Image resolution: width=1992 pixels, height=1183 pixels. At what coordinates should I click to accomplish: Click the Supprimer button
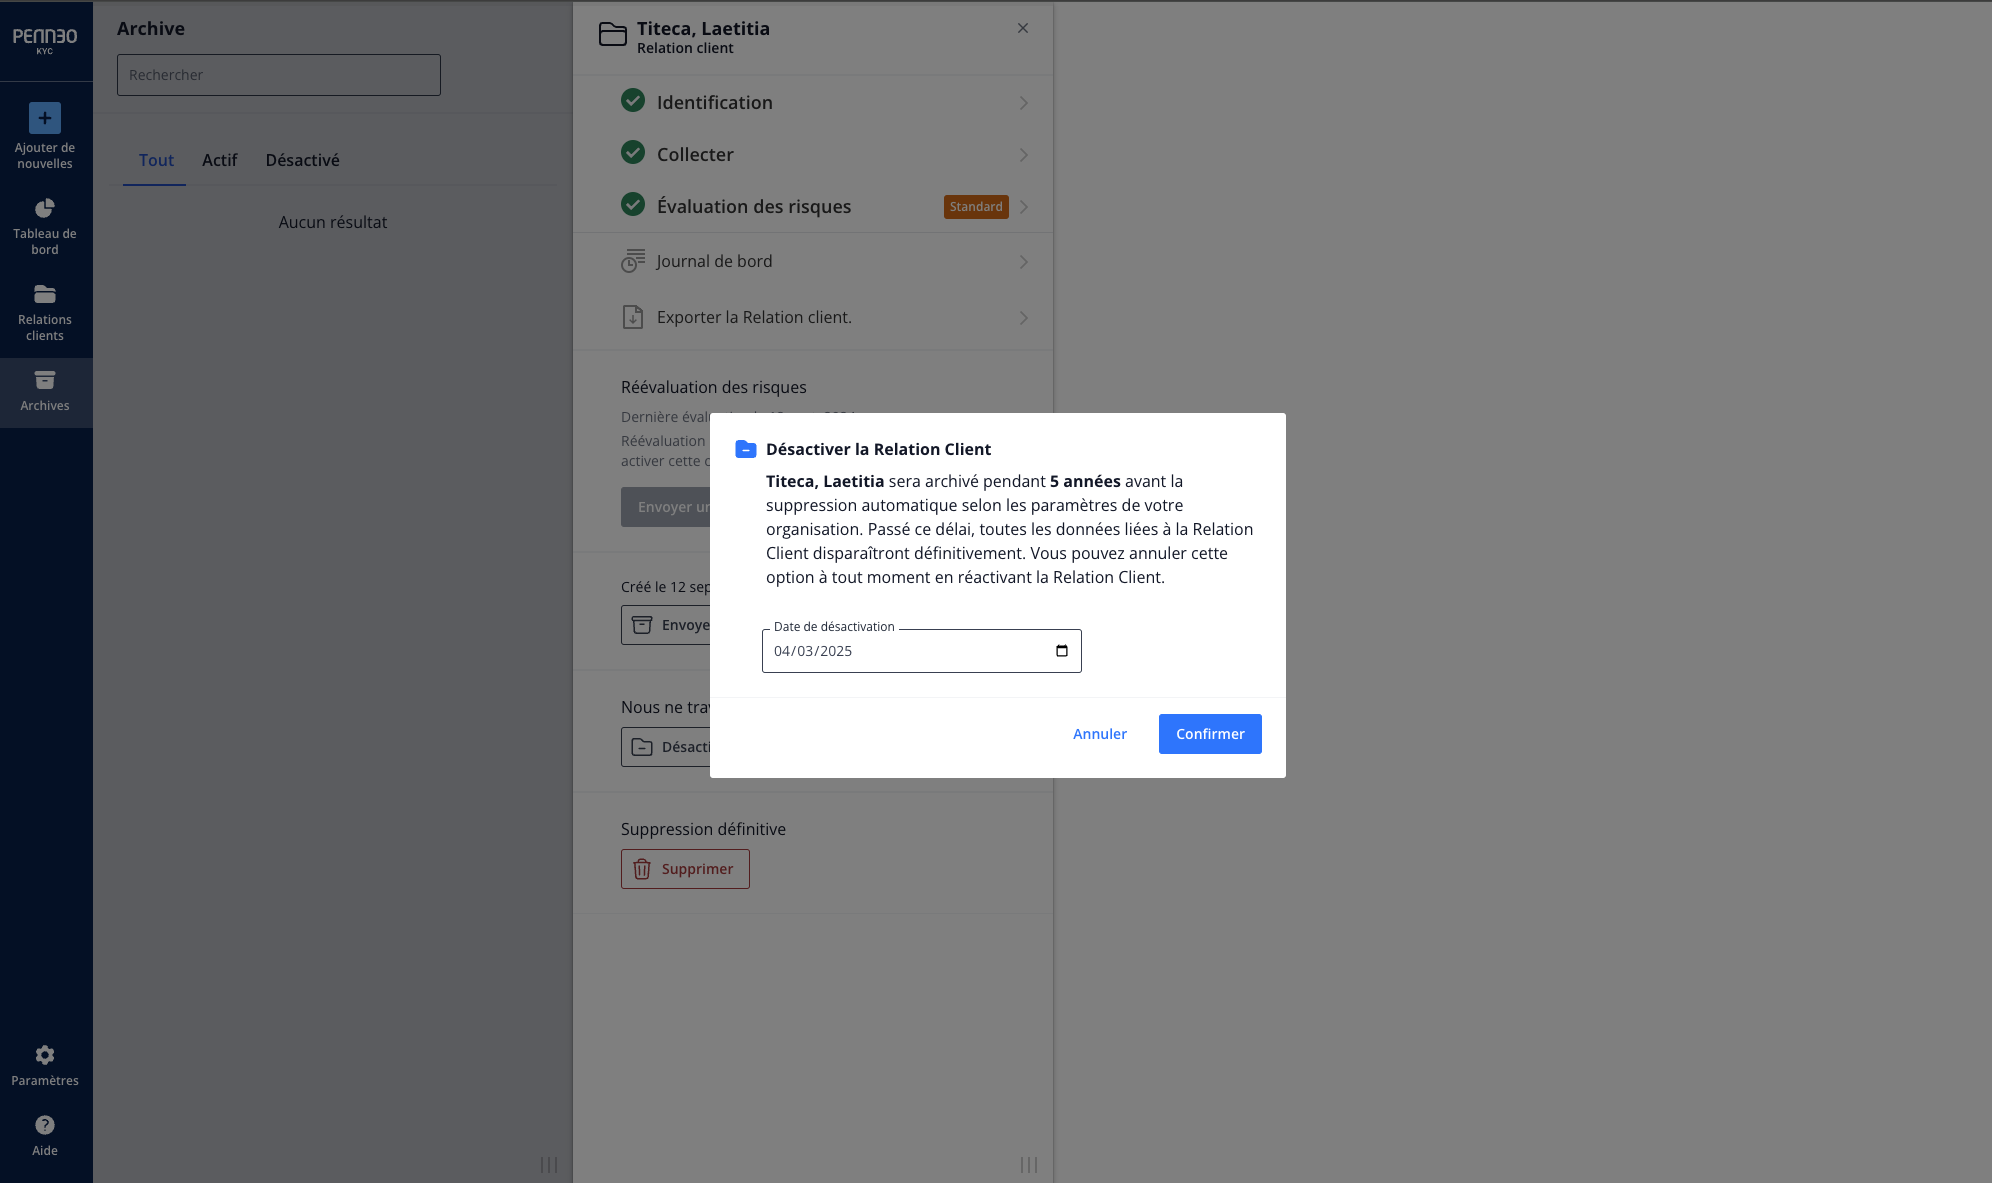(x=685, y=869)
